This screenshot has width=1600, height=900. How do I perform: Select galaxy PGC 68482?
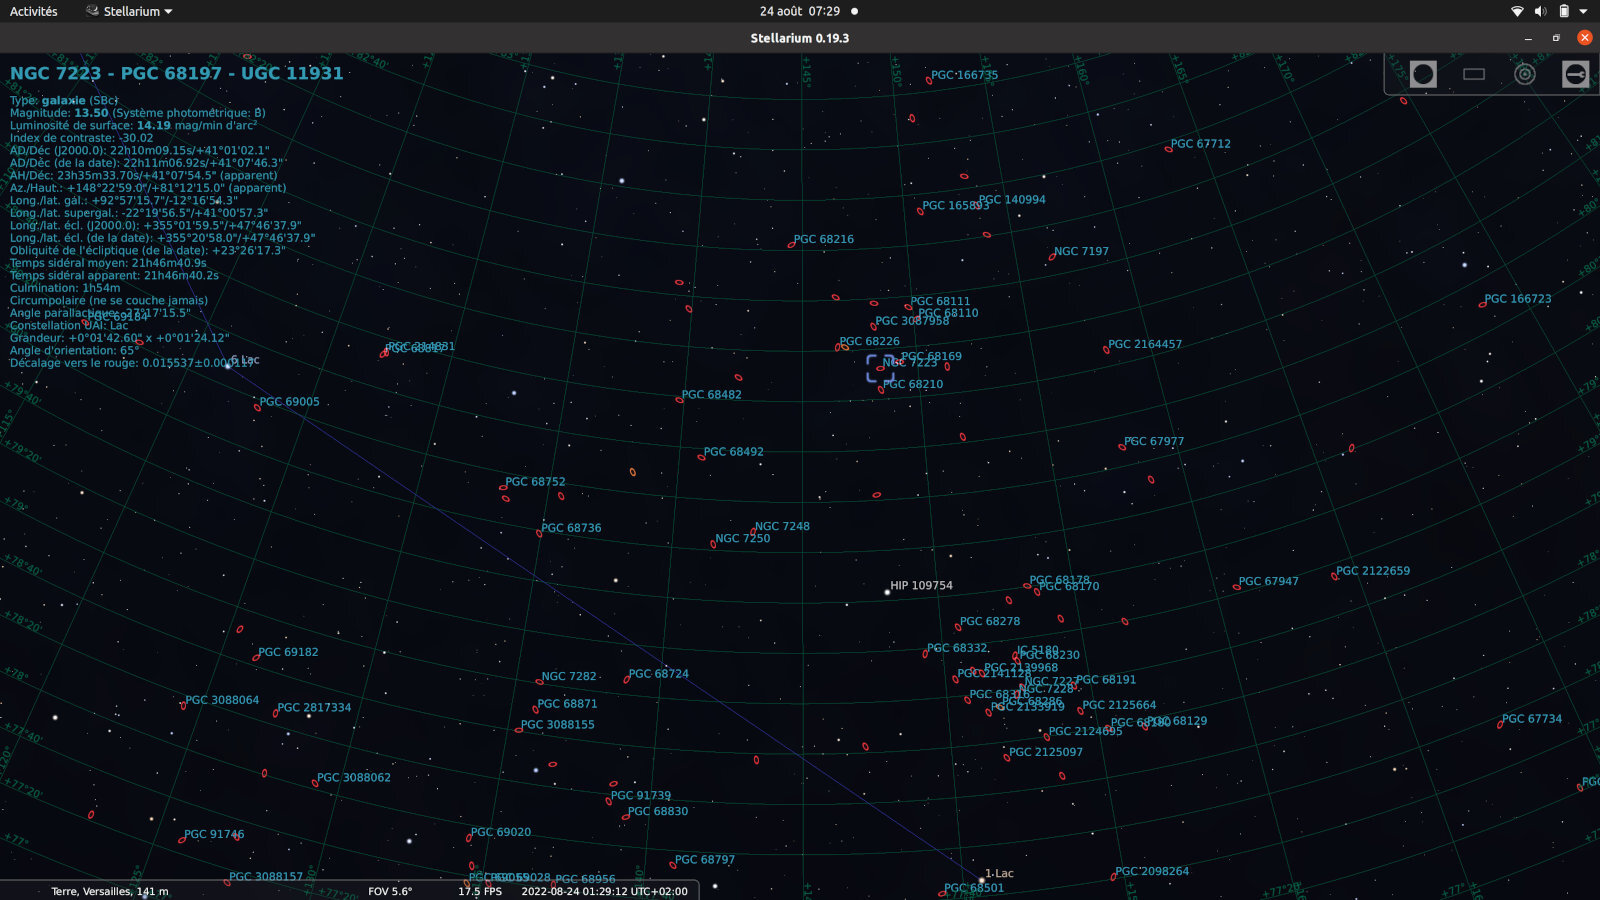(x=711, y=395)
